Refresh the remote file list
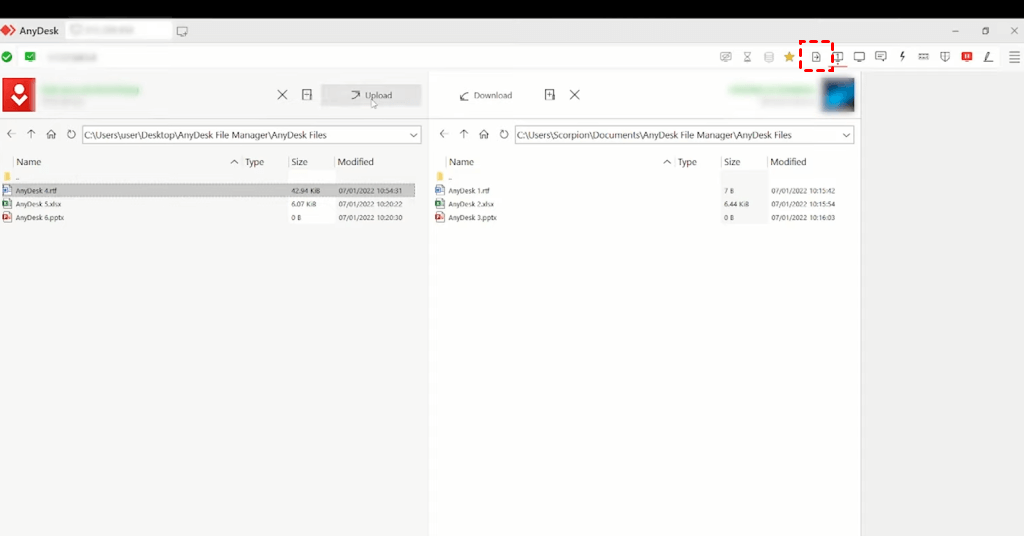This screenshot has height=536, width=1024. 504,134
